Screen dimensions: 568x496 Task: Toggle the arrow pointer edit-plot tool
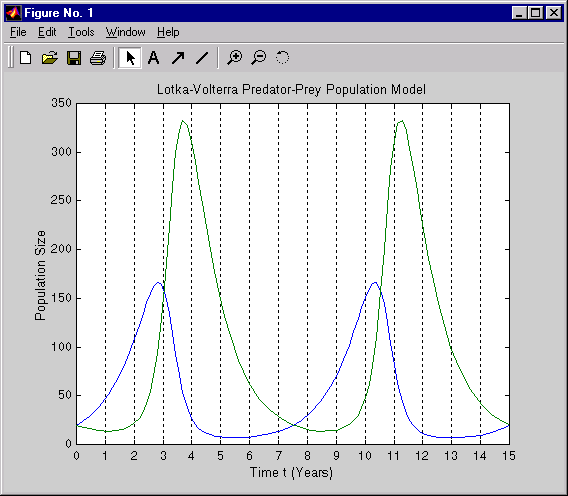pyautogui.click(x=130, y=58)
